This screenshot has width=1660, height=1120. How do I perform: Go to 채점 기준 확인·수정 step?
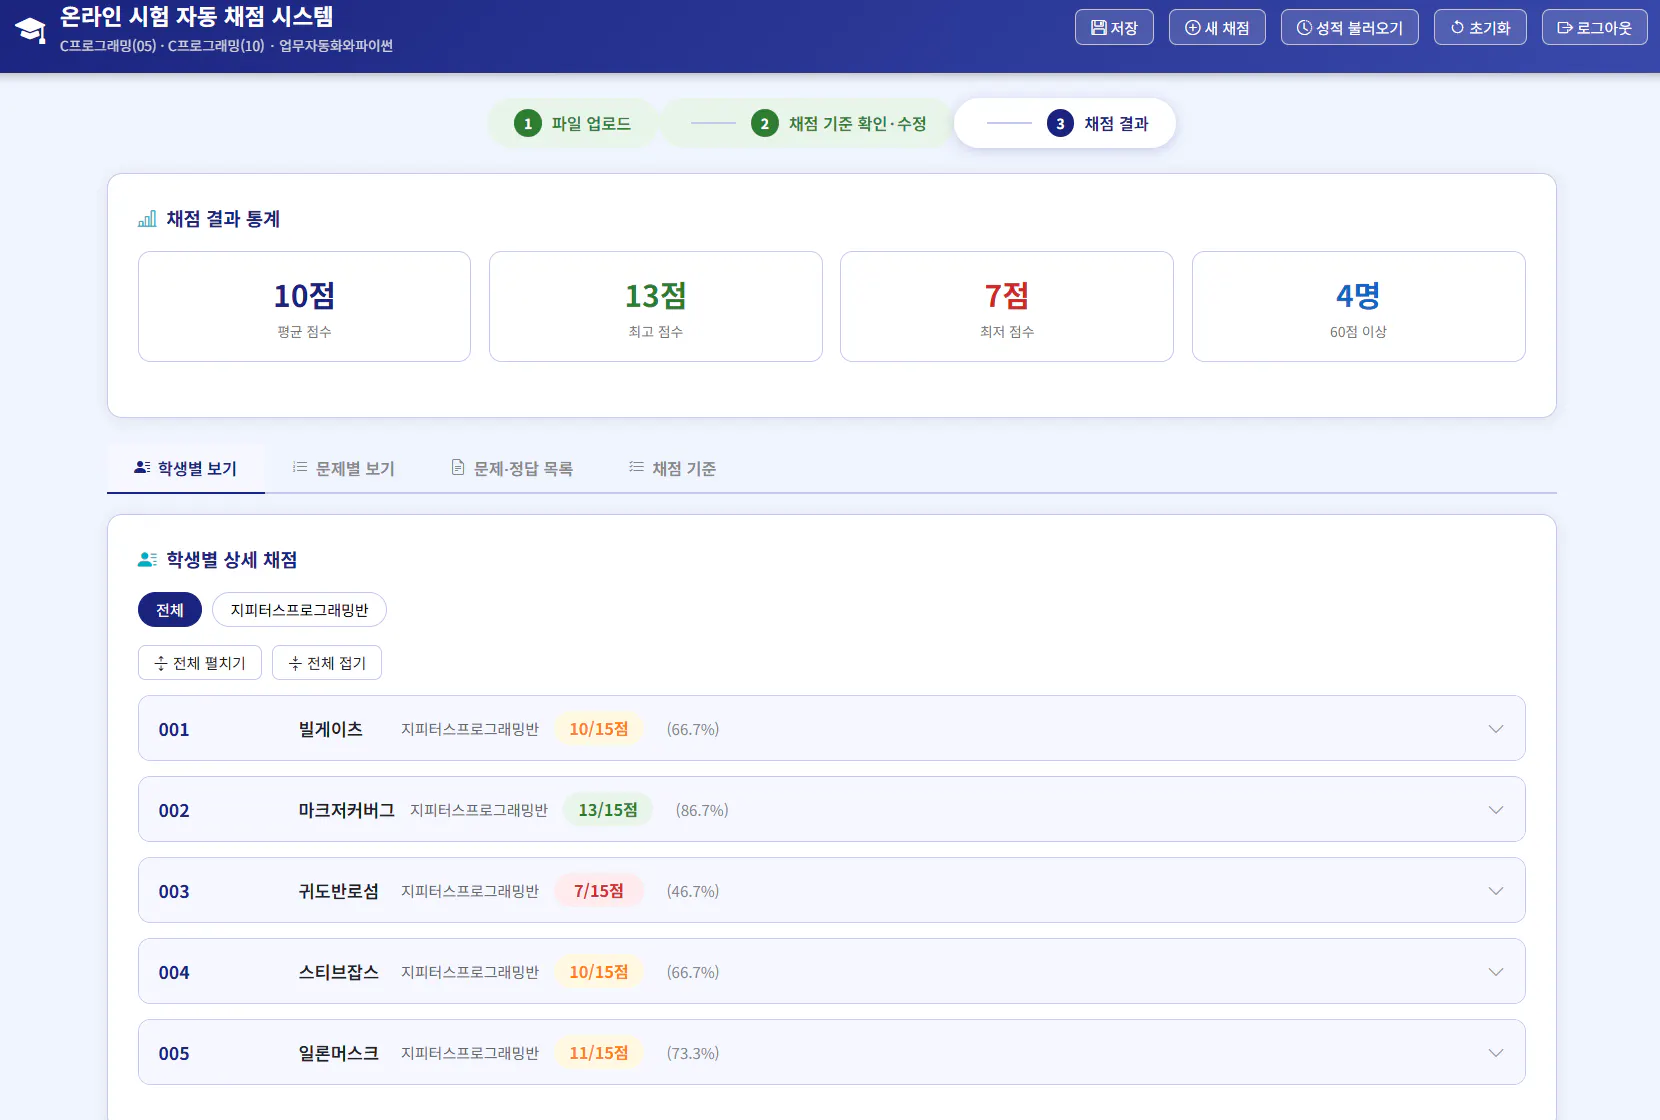coord(807,123)
